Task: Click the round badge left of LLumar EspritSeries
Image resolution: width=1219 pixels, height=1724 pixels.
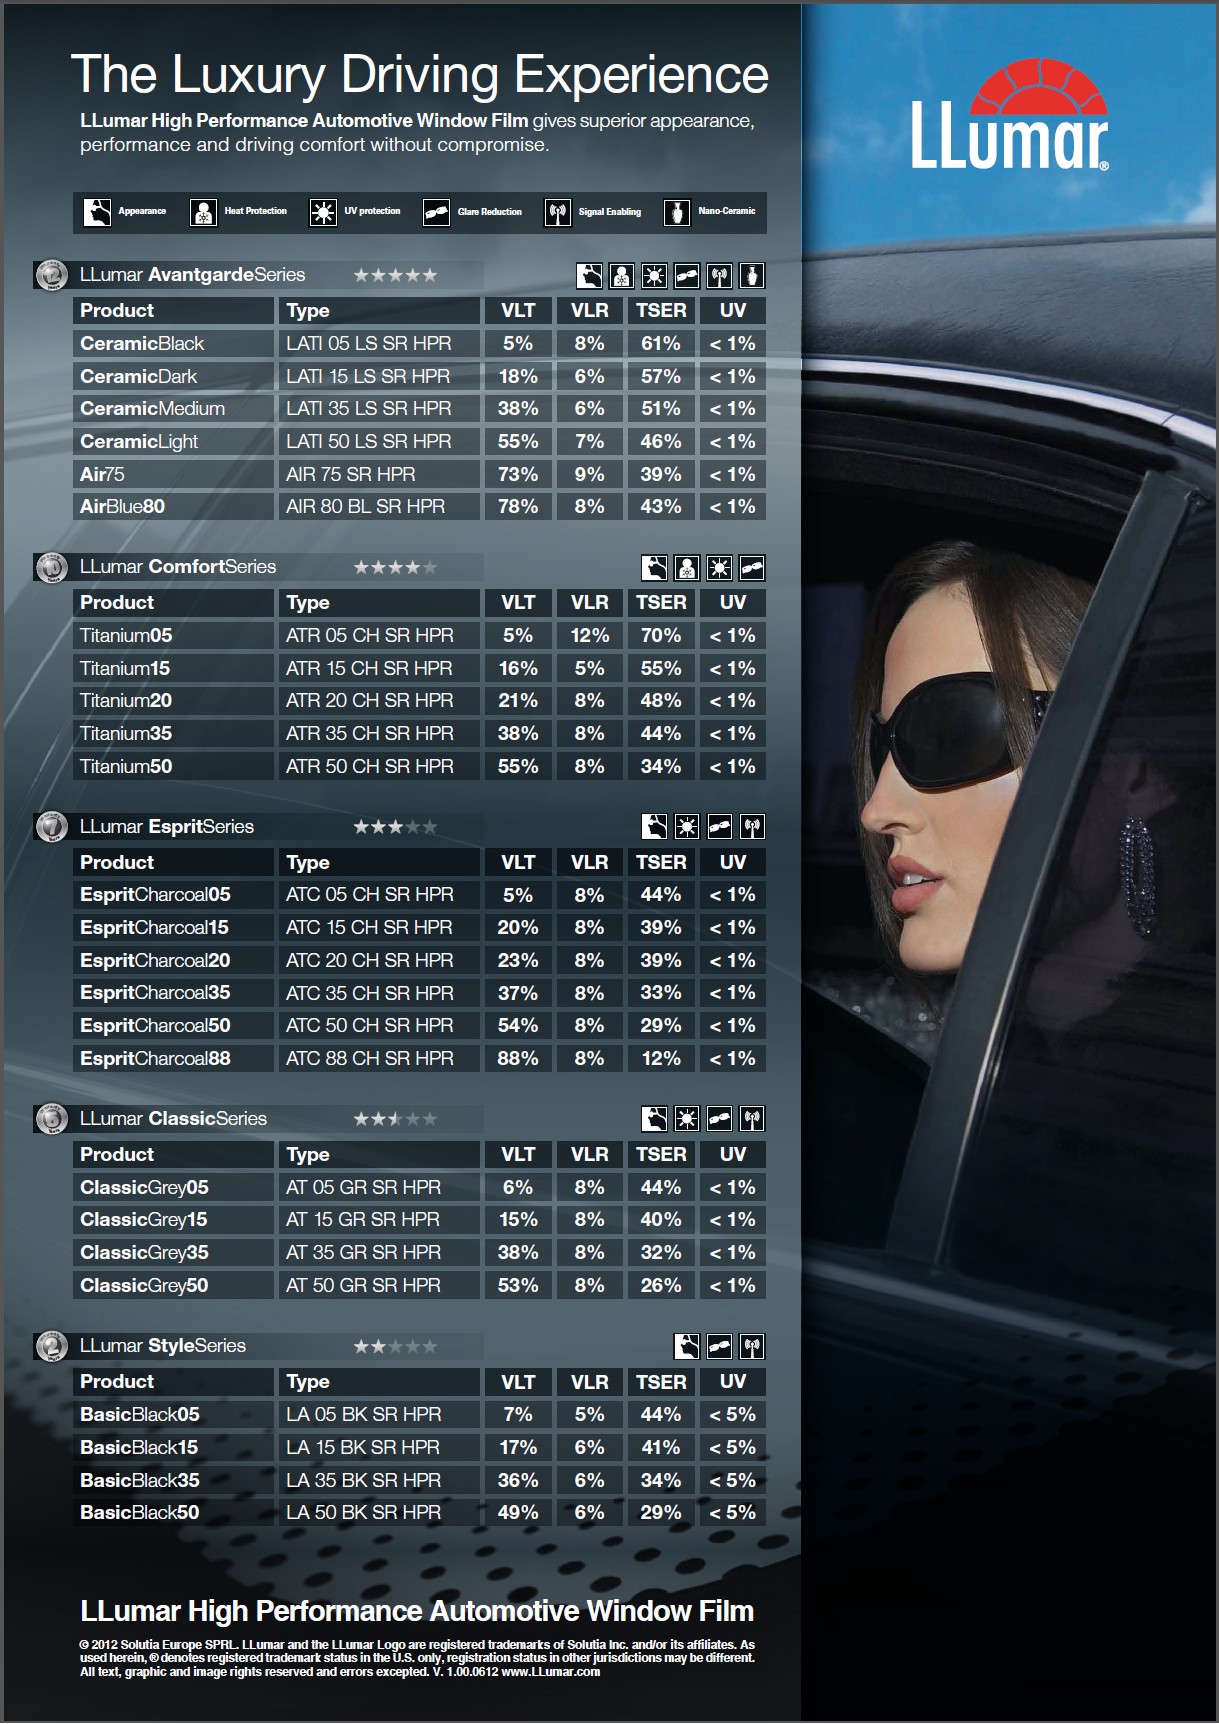Action: (x=51, y=827)
